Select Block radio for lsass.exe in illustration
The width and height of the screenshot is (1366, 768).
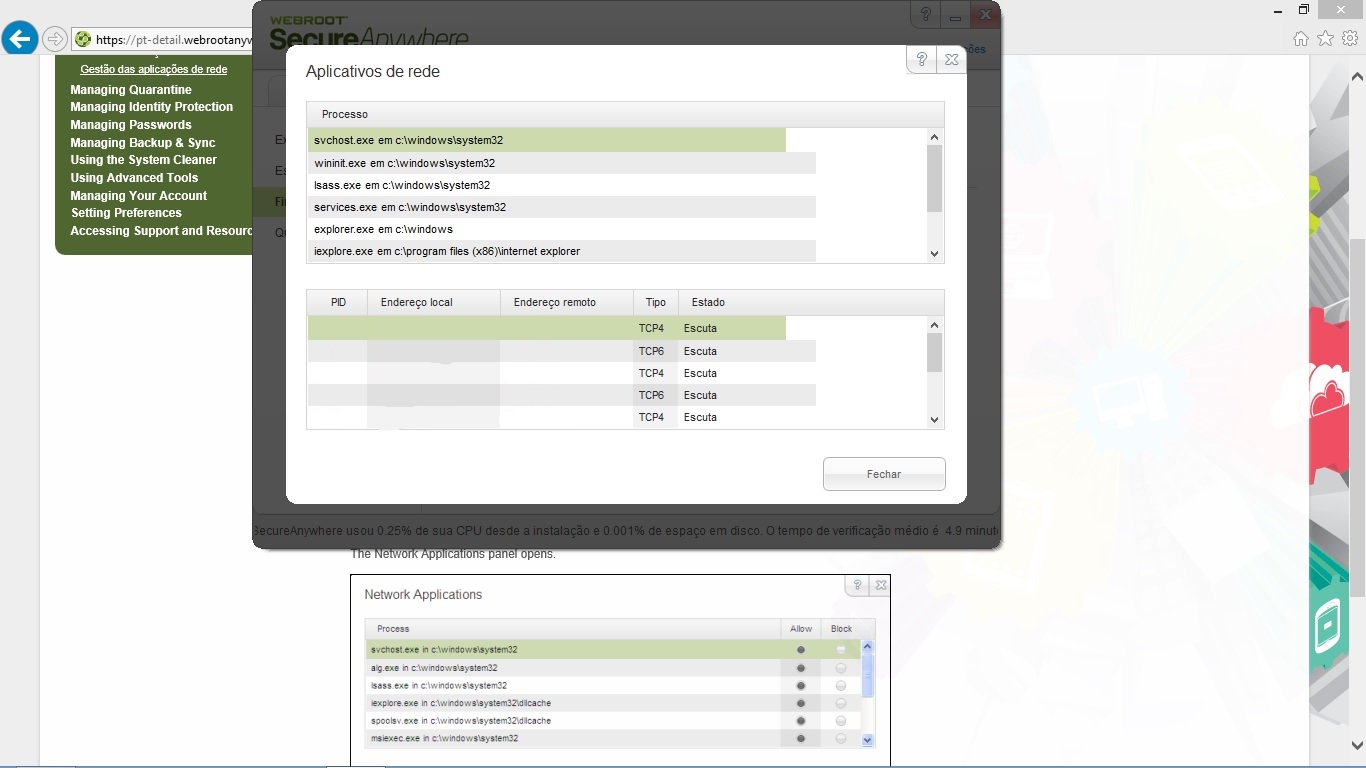click(841, 685)
